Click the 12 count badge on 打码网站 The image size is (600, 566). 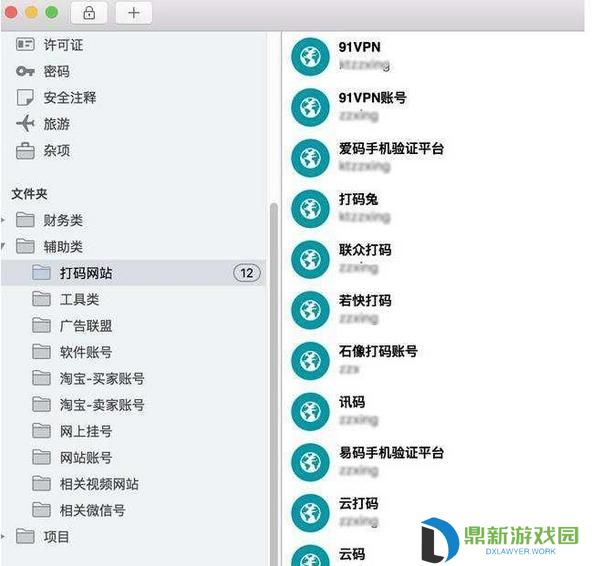point(247,273)
